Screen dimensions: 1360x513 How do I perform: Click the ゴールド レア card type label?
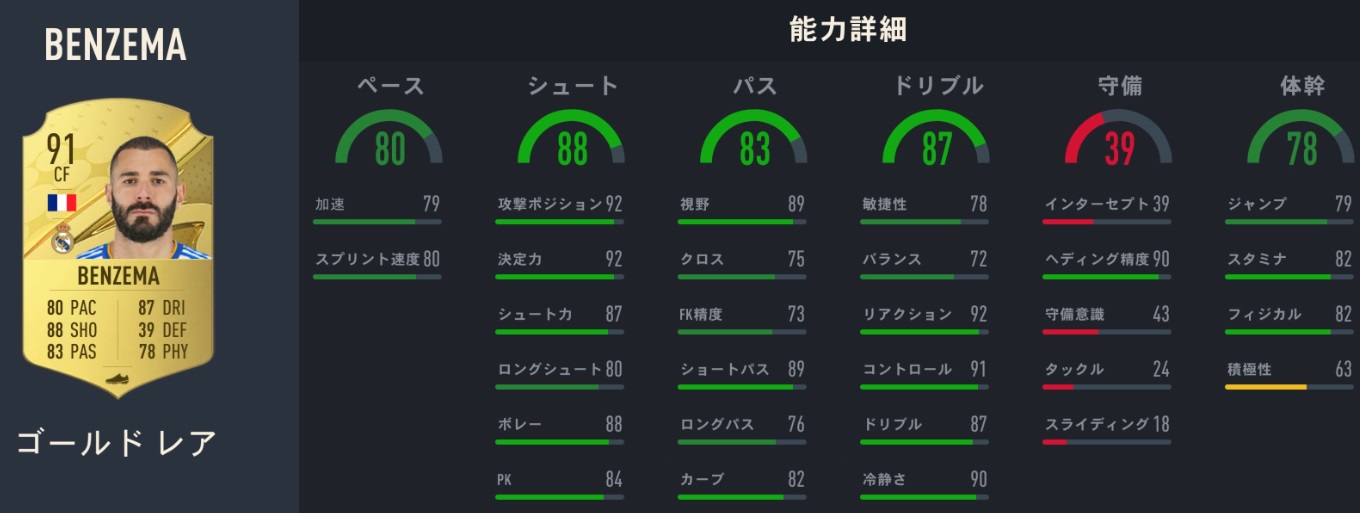click(116, 442)
